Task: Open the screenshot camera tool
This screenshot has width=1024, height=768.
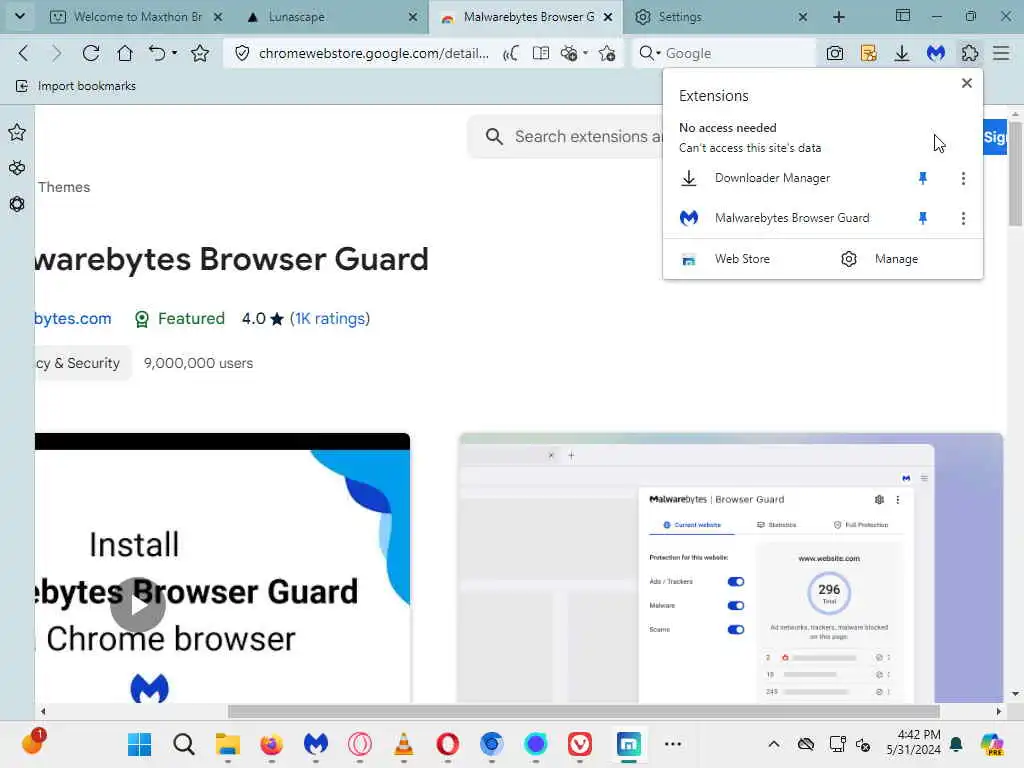Action: click(x=835, y=54)
